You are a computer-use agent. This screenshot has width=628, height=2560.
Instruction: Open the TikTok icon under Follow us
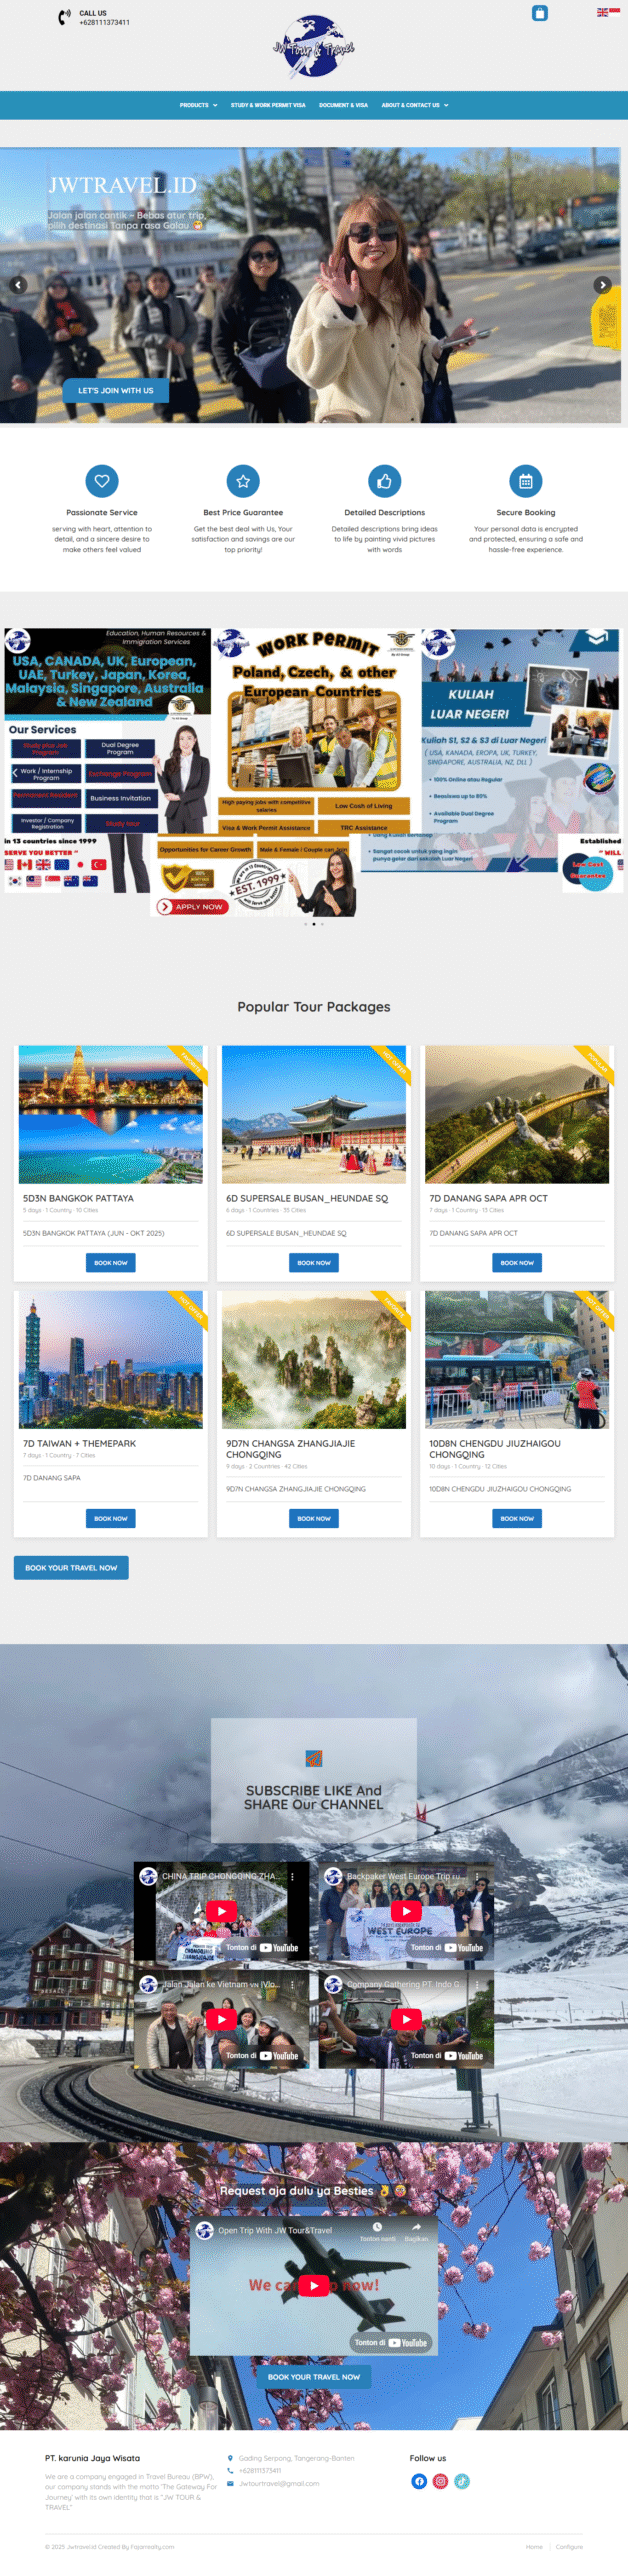462,2481
